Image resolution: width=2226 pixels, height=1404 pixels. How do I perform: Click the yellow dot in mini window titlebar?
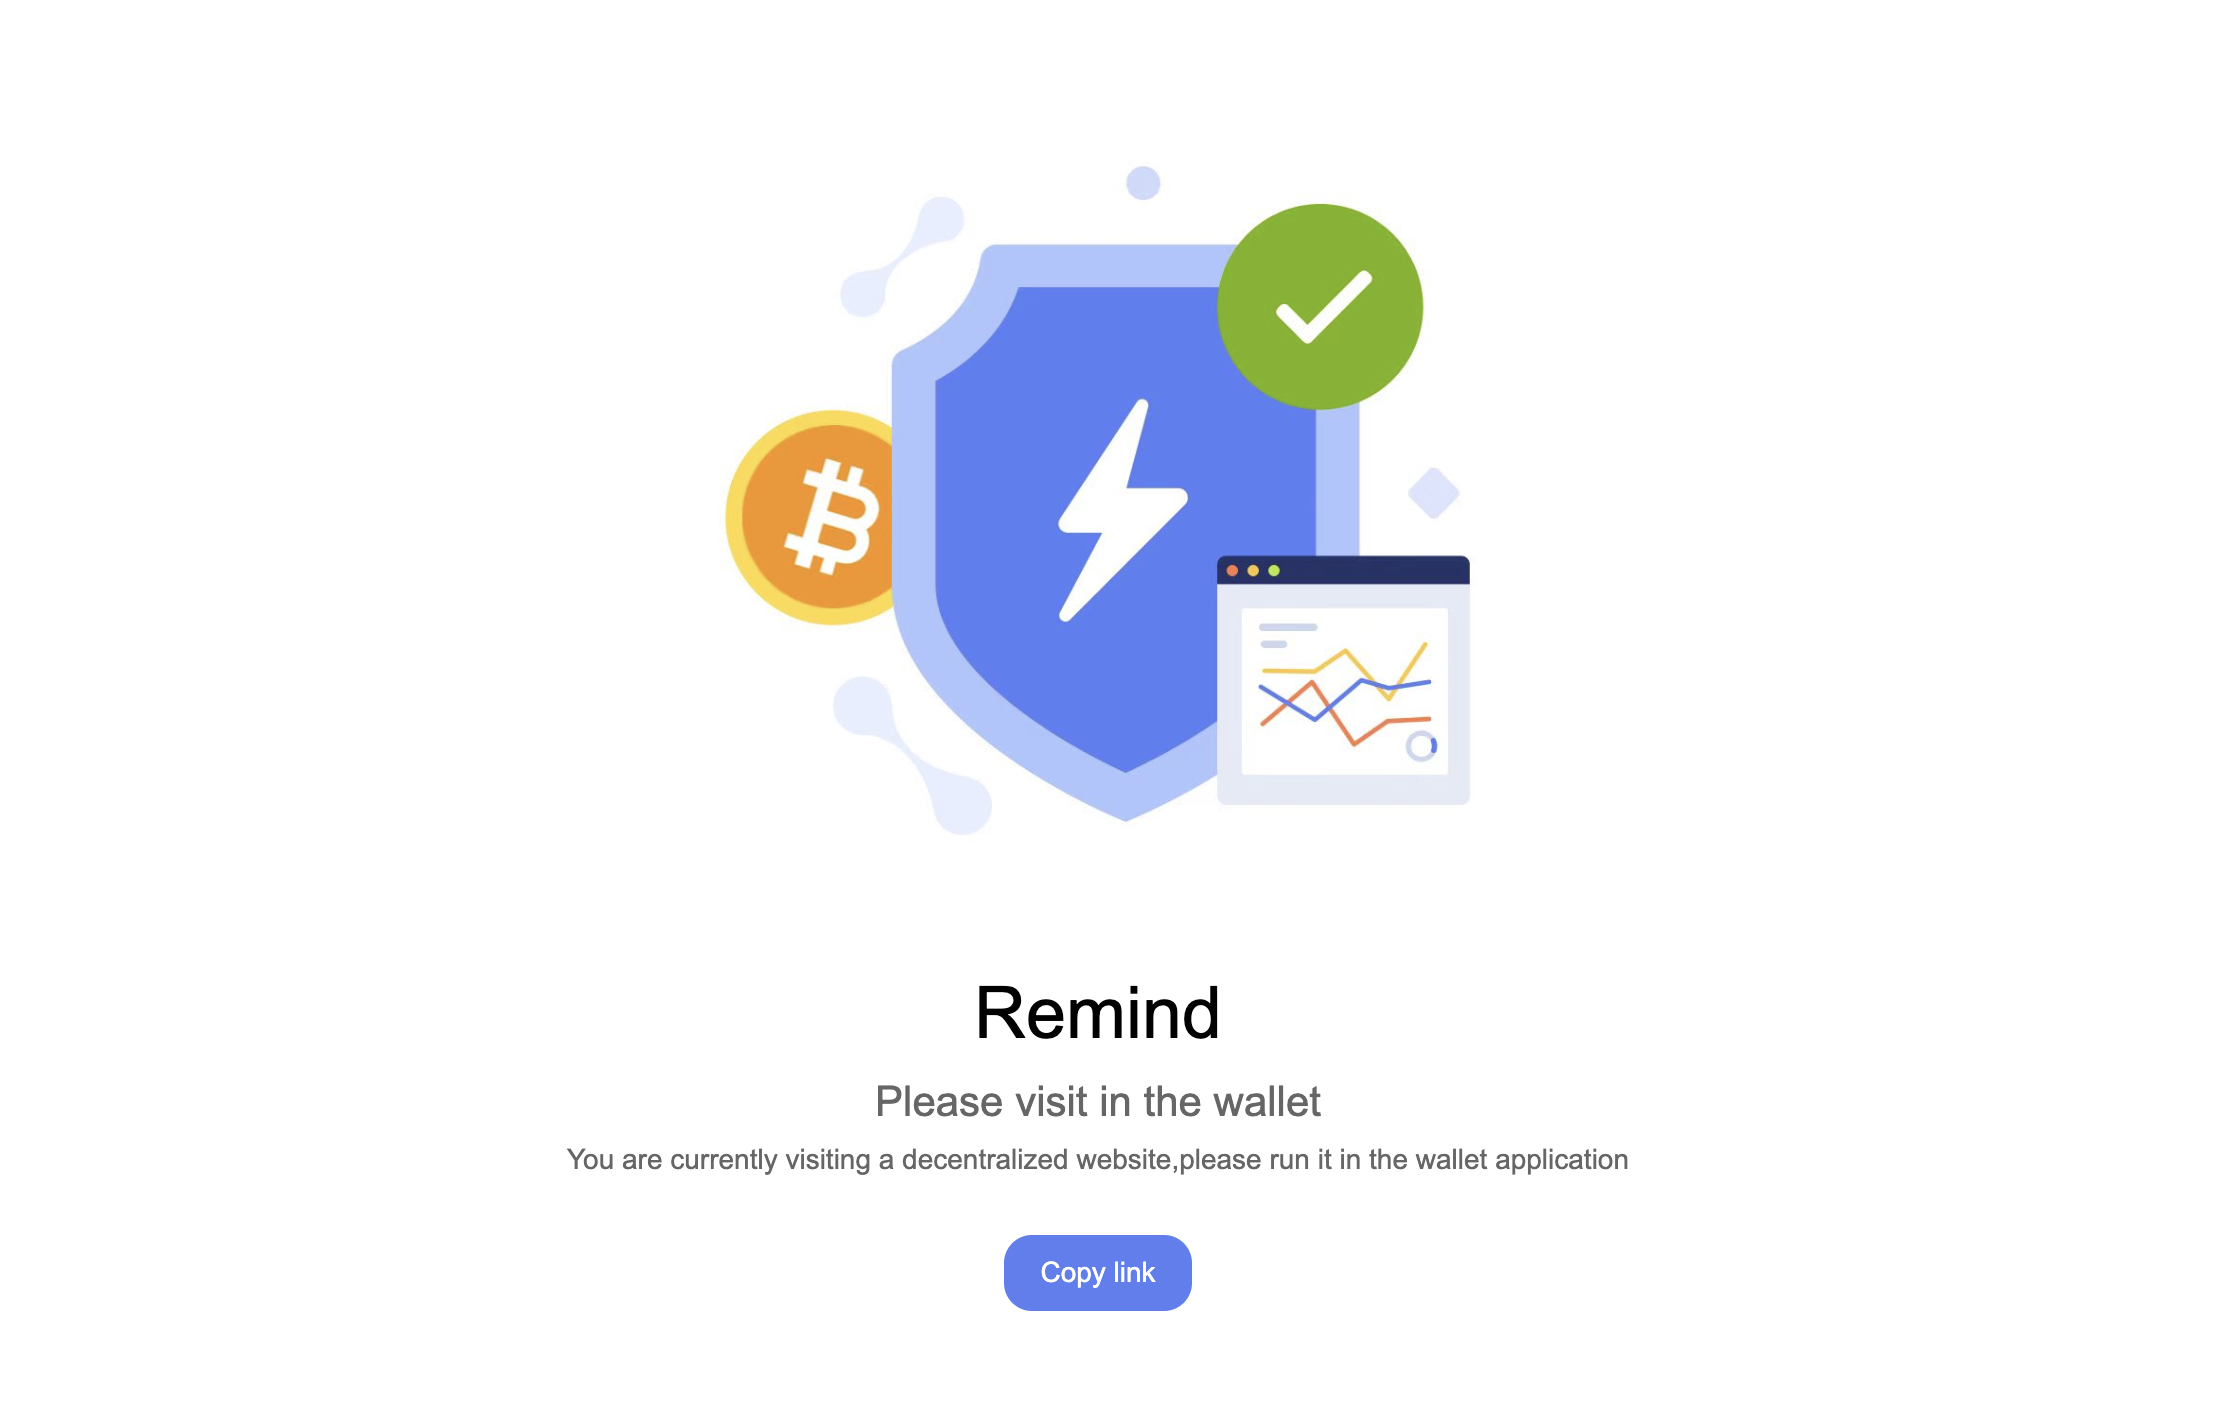tap(1253, 571)
